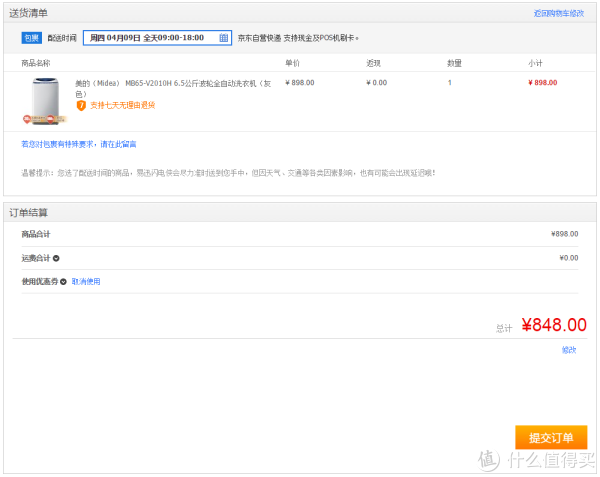Click the 商品合计 row label
The image size is (600, 477).
[36, 234]
